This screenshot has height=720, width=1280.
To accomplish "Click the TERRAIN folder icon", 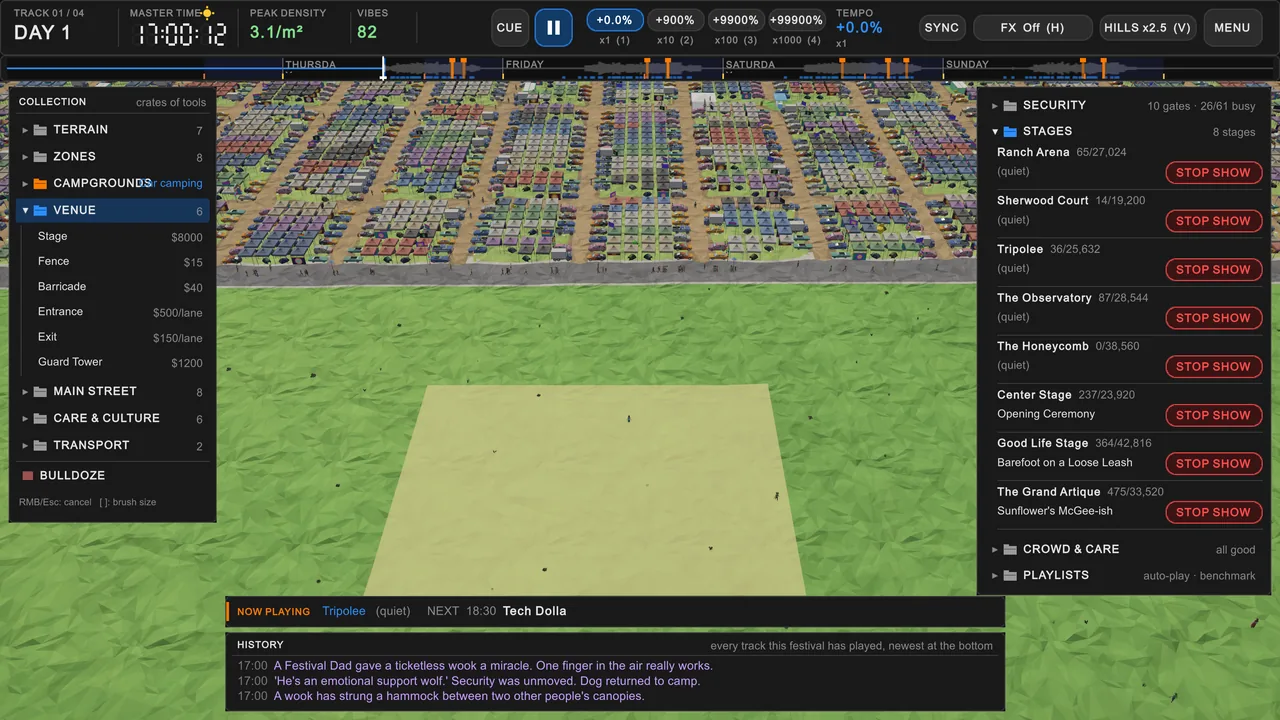I will pyautogui.click(x=40, y=130).
